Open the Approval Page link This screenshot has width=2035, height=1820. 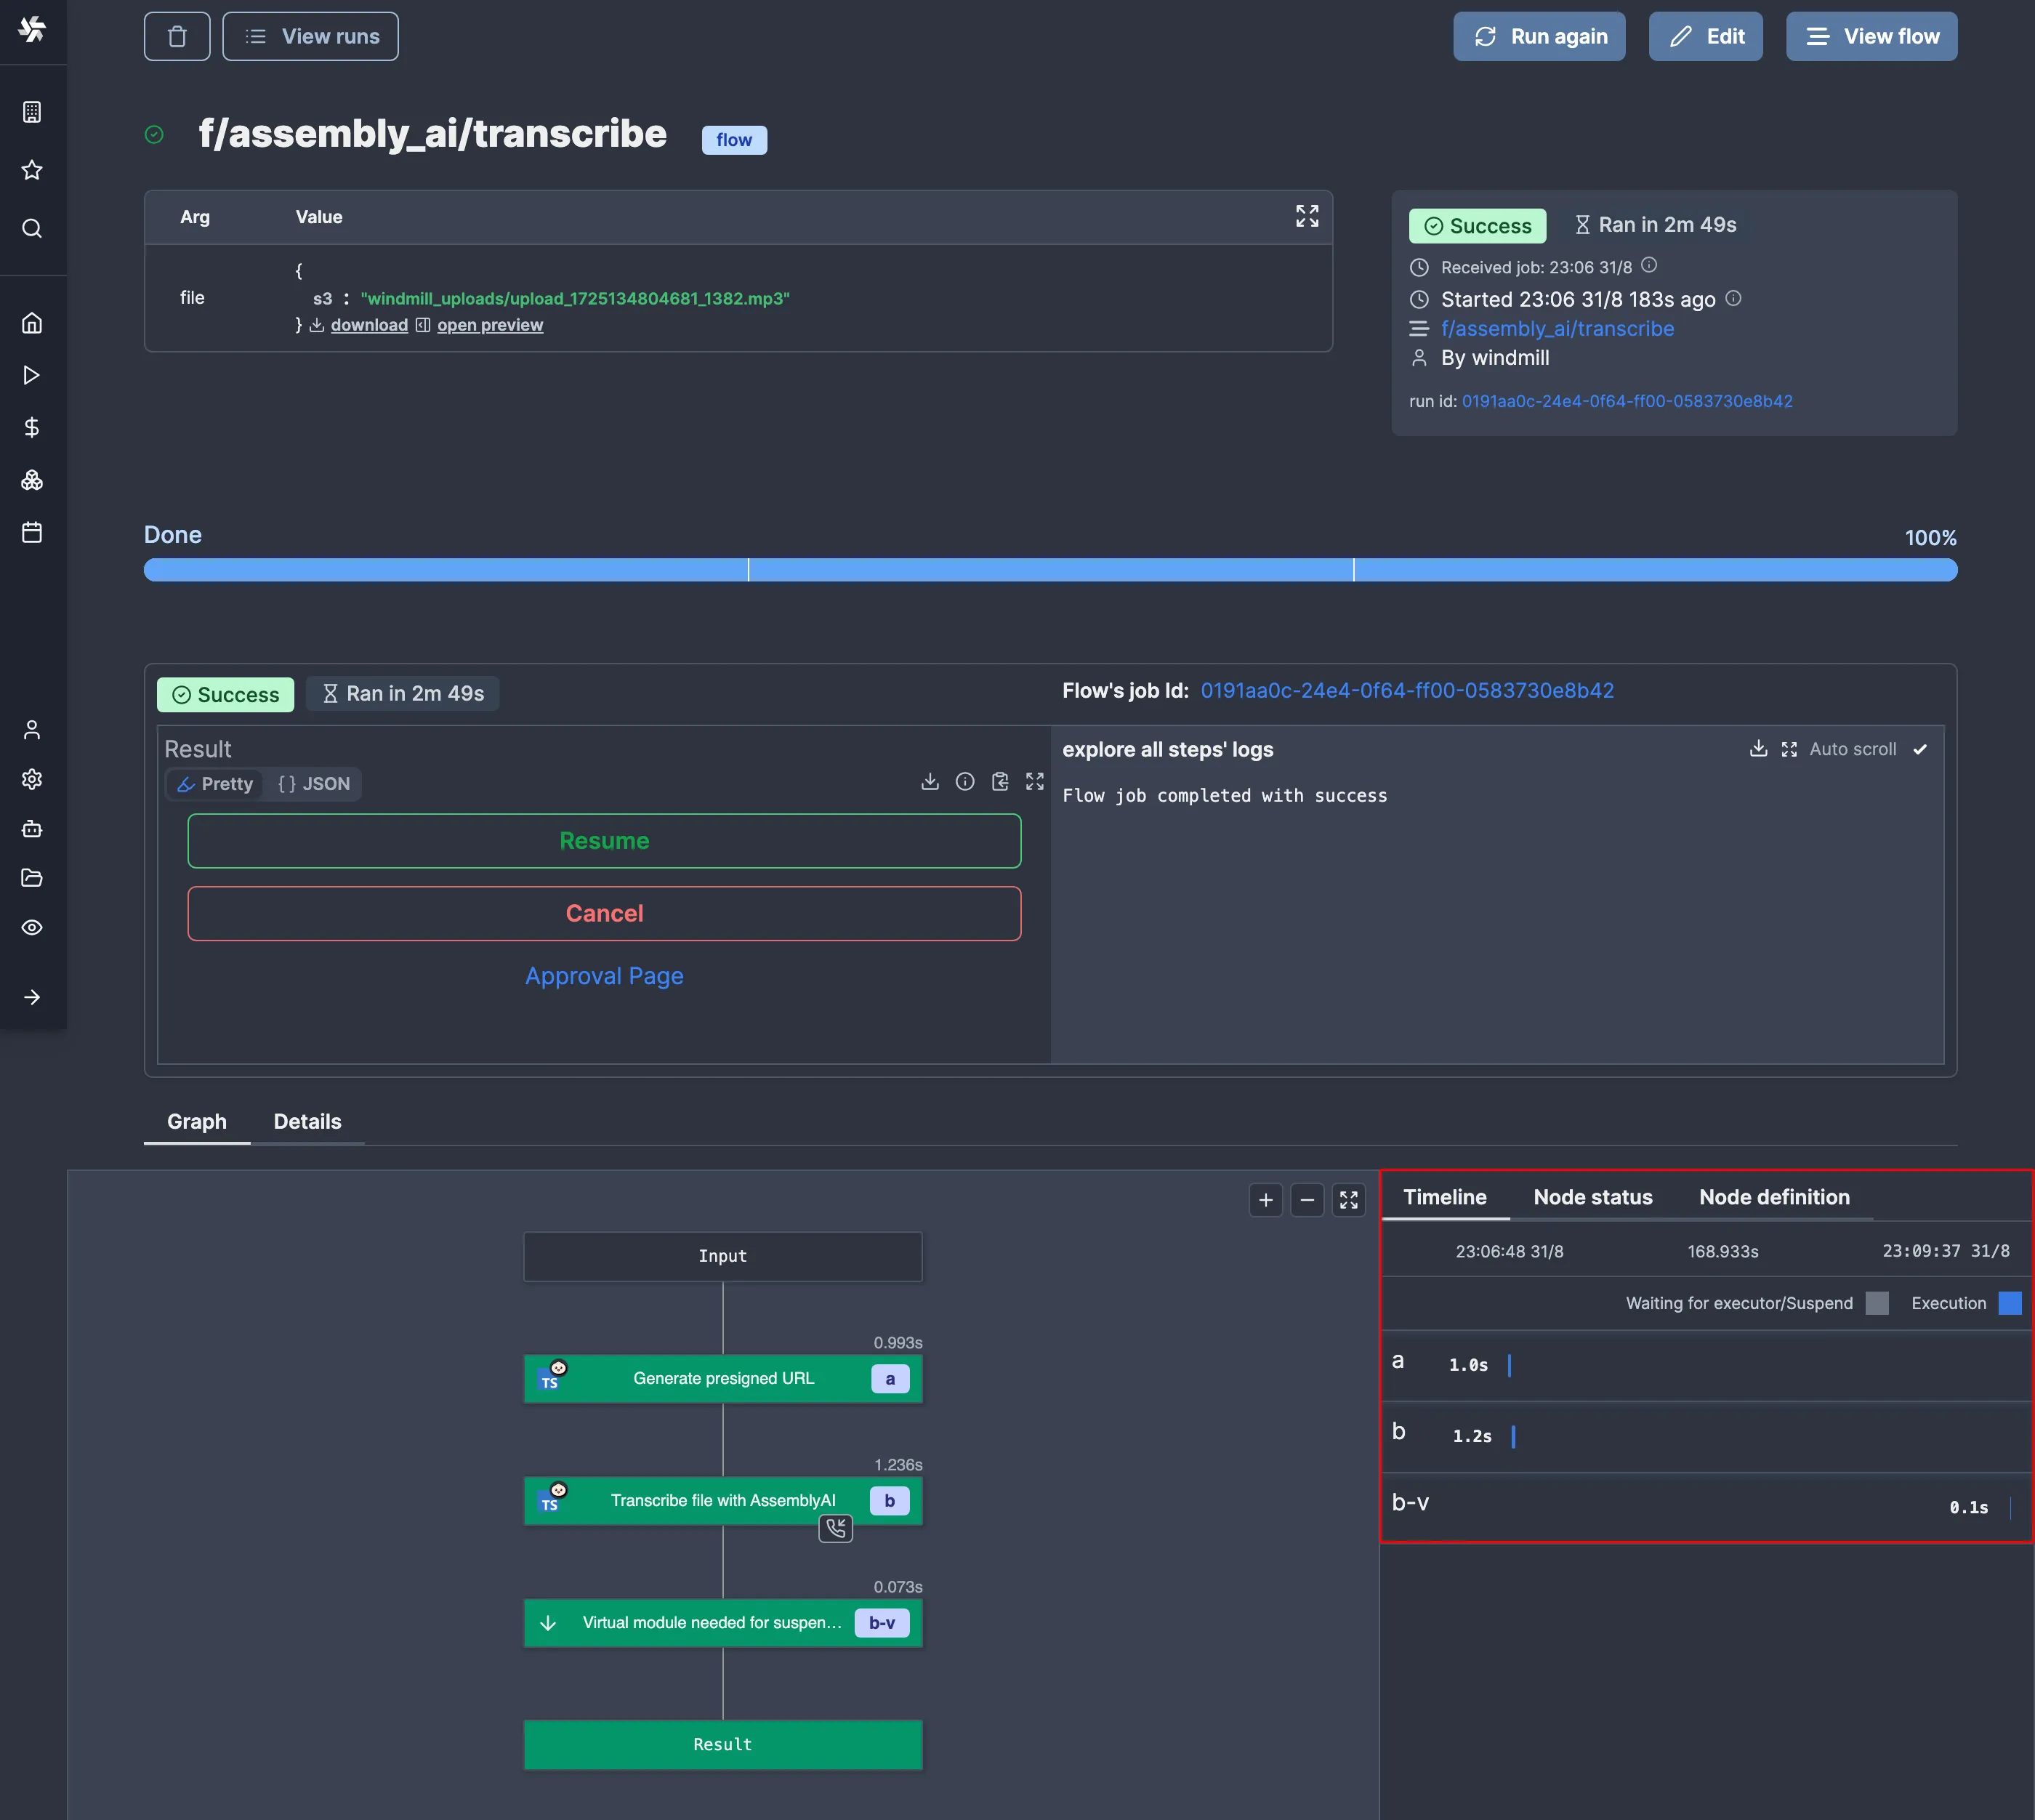604,976
